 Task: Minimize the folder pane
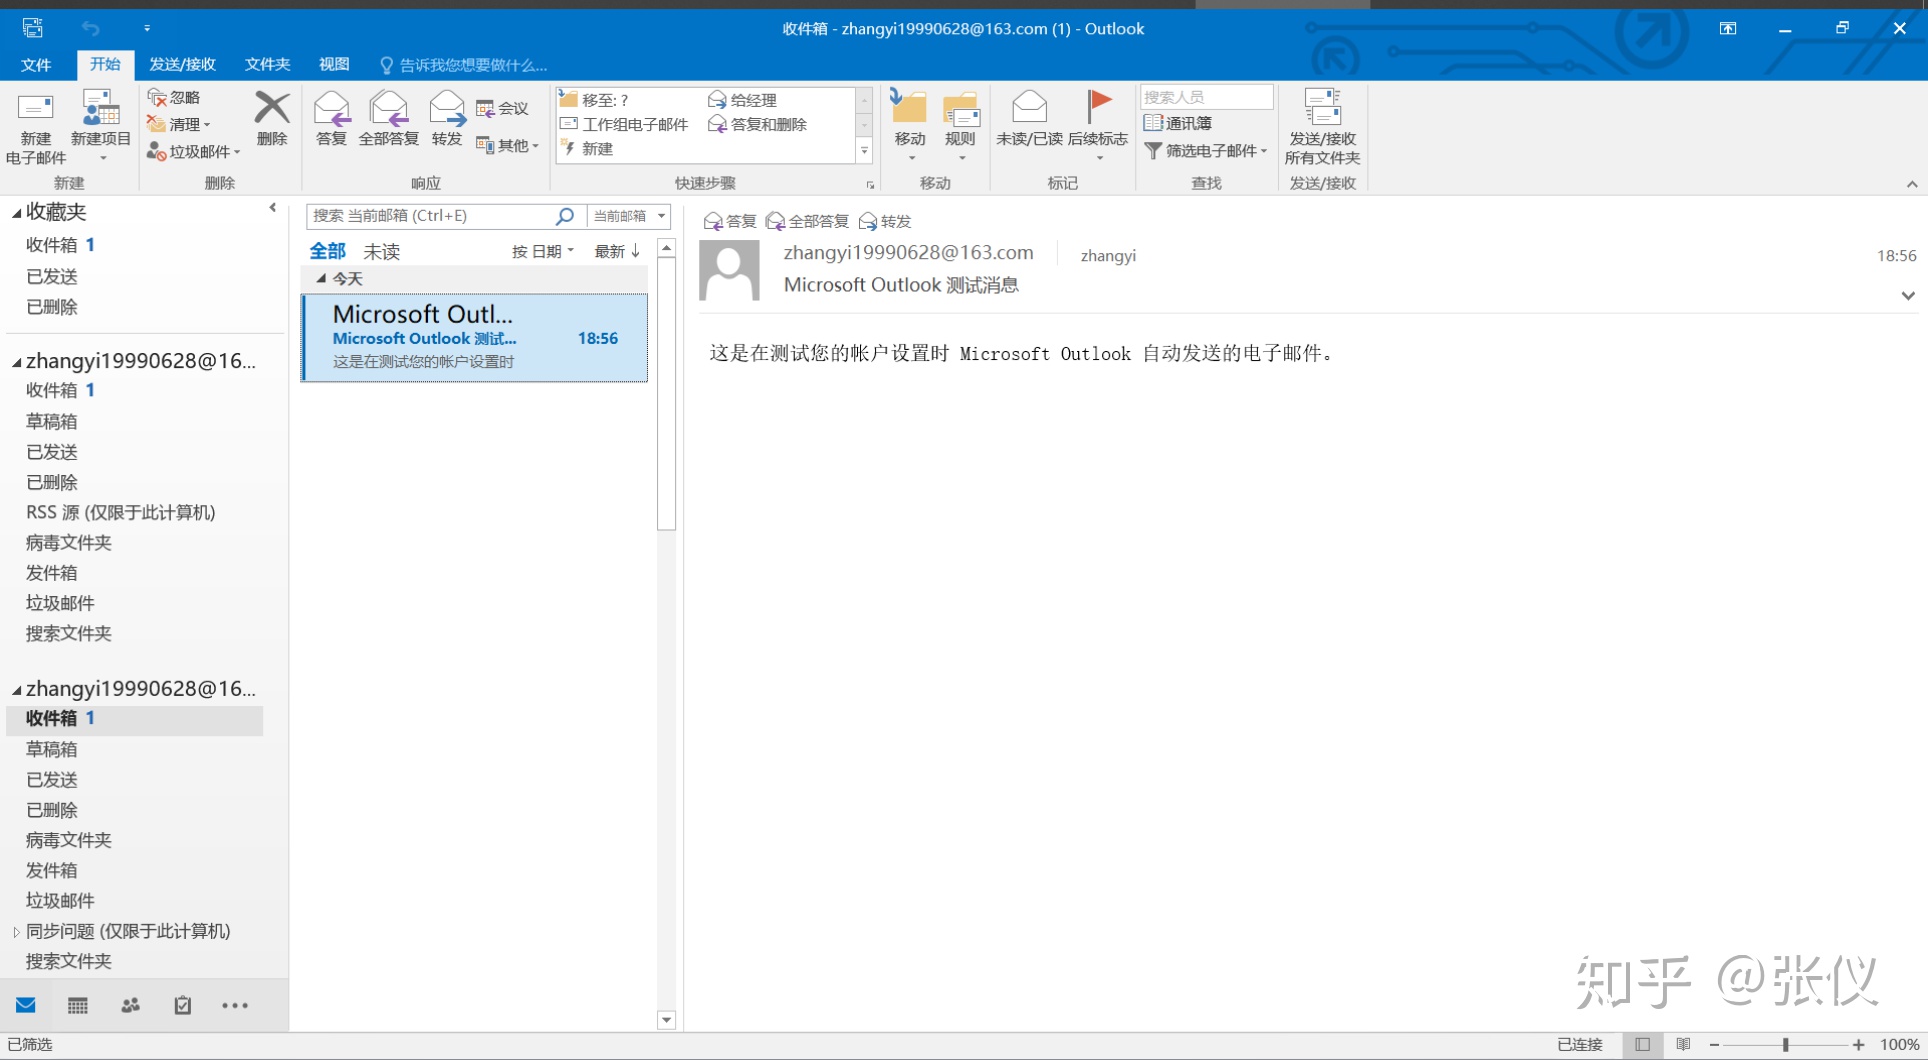click(273, 208)
